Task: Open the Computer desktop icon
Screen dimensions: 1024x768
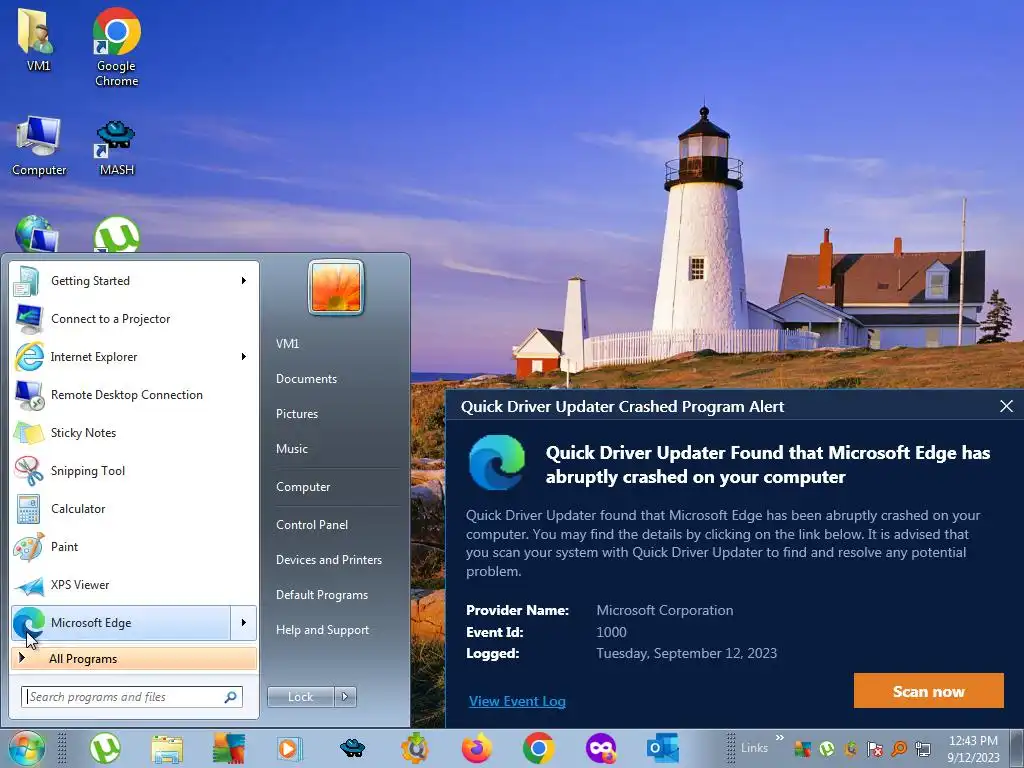Action: (x=39, y=146)
